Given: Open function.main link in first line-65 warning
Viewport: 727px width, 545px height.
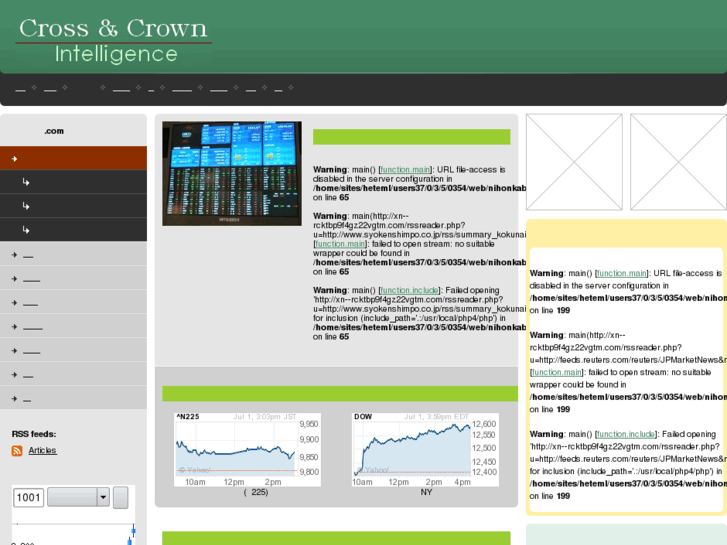Looking at the screenshot, I should pyautogui.click(x=405, y=170).
